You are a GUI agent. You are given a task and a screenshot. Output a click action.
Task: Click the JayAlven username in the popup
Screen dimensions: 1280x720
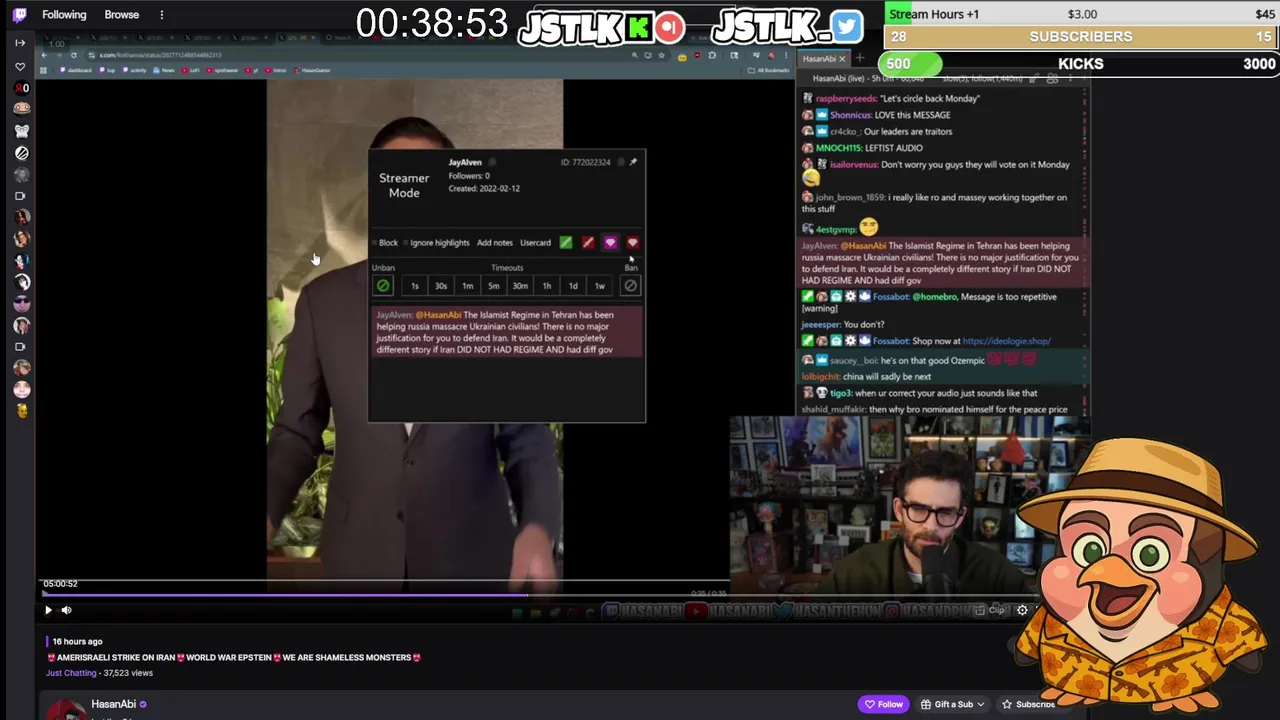coord(465,162)
